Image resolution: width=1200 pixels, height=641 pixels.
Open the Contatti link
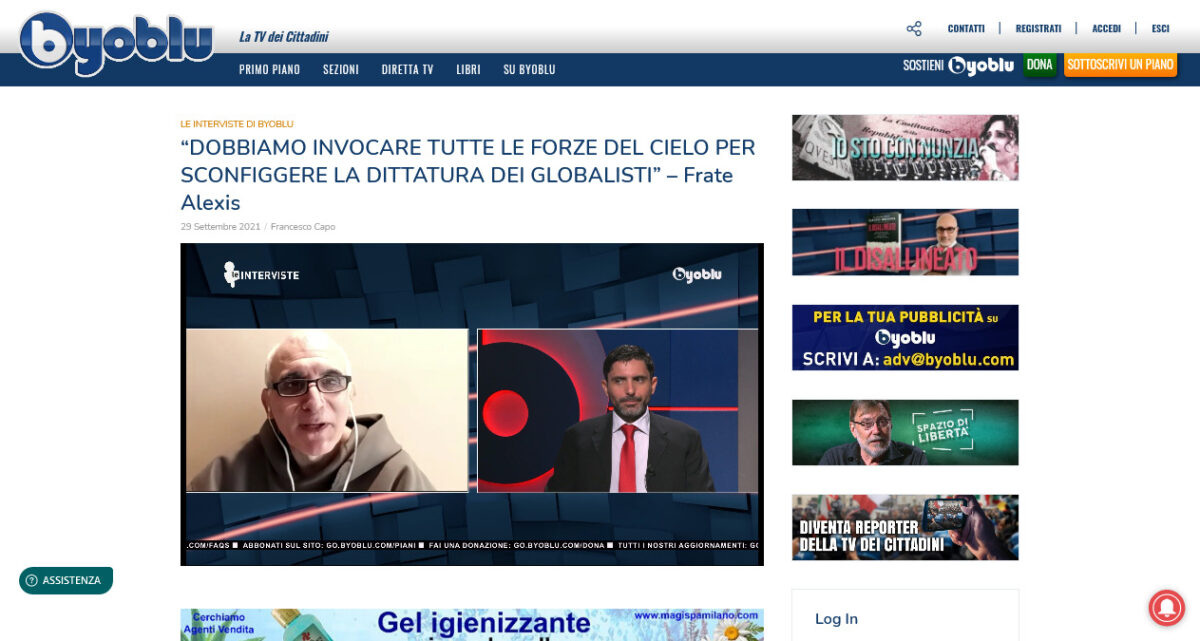click(x=966, y=29)
